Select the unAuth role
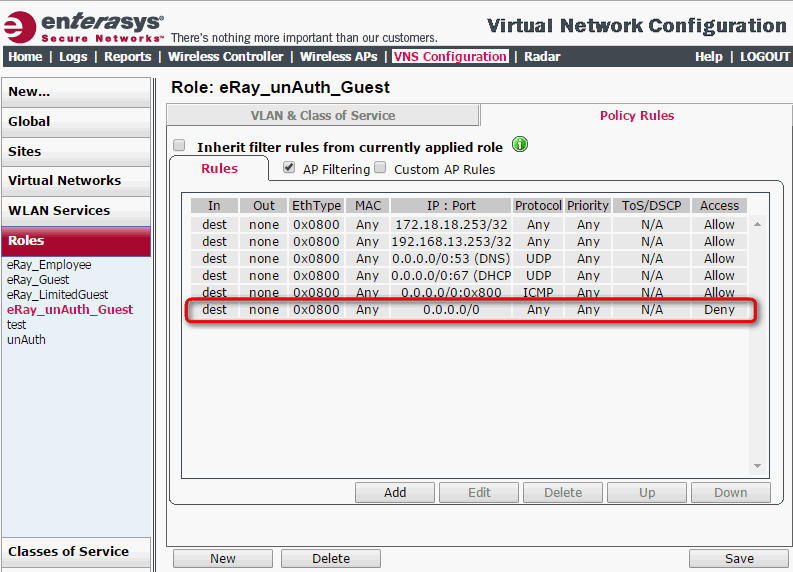This screenshot has width=793, height=572. click(26, 339)
